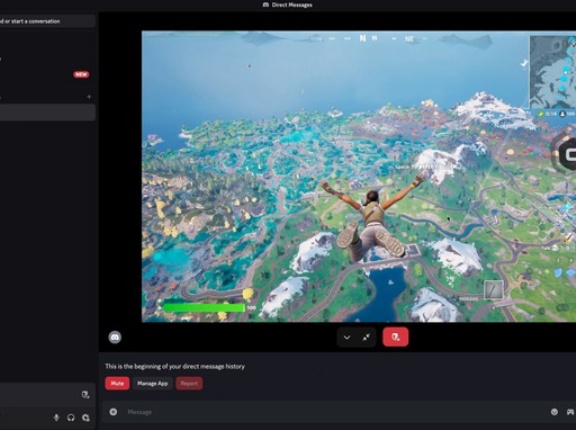Click the Discord logo icon below the stream

[x=115, y=337]
